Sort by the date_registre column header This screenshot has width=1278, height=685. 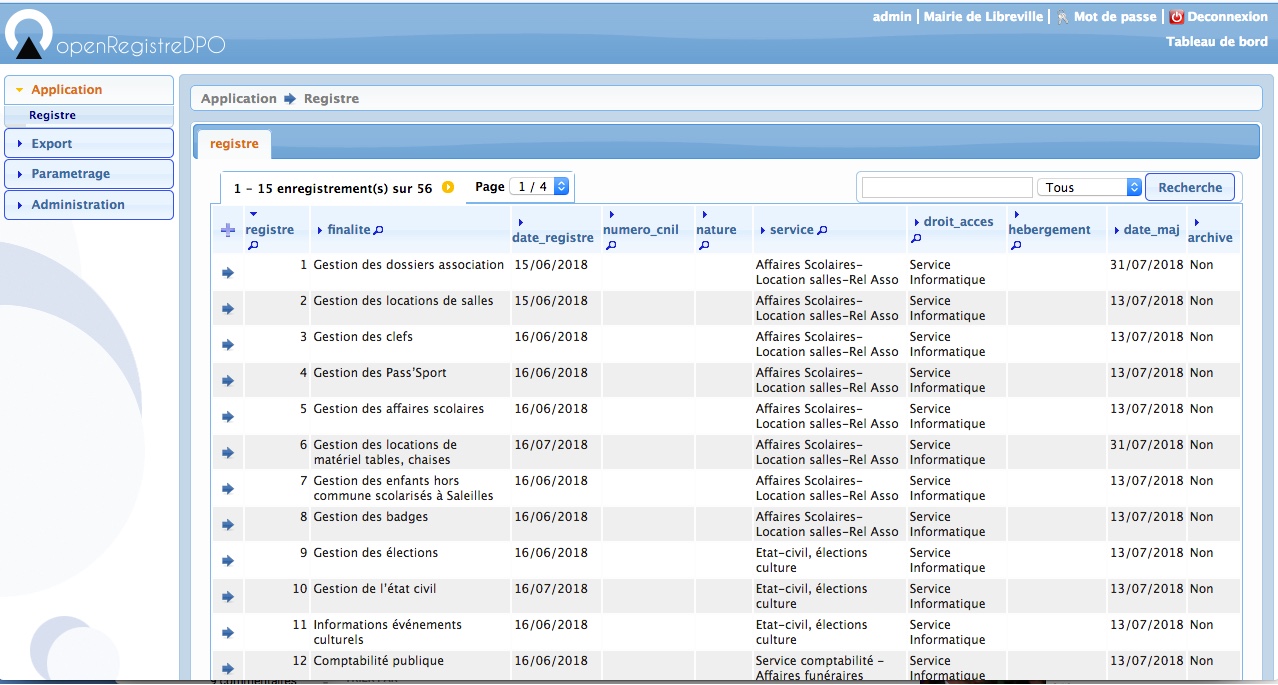(553, 238)
